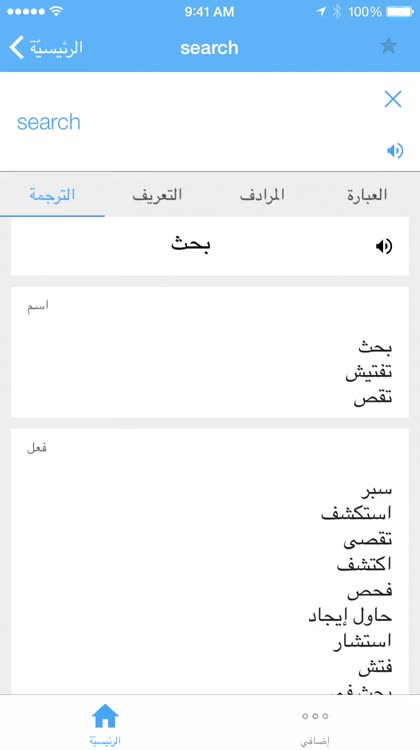
Task: Select noun translation تفتيش
Action: point(369,373)
